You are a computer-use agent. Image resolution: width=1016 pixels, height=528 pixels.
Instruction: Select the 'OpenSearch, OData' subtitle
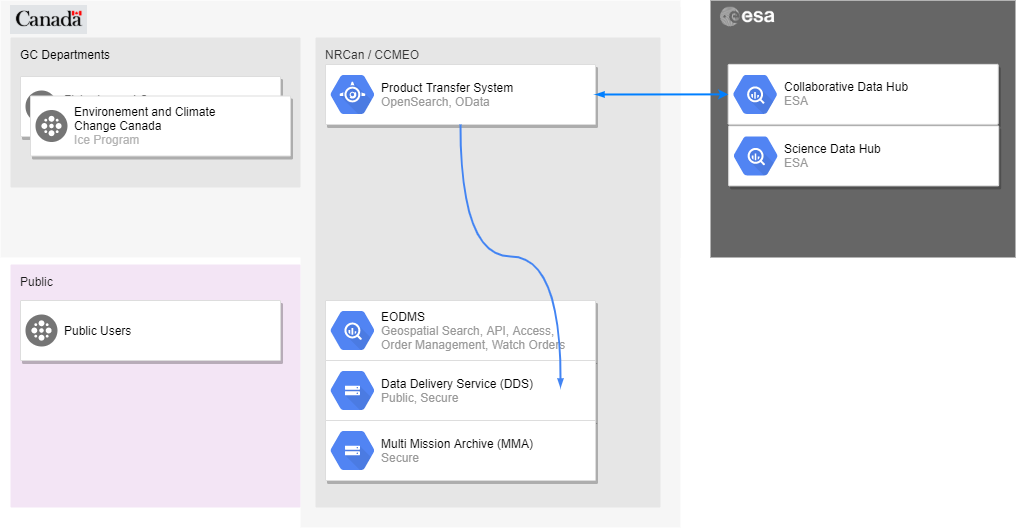[x=435, y=102]
